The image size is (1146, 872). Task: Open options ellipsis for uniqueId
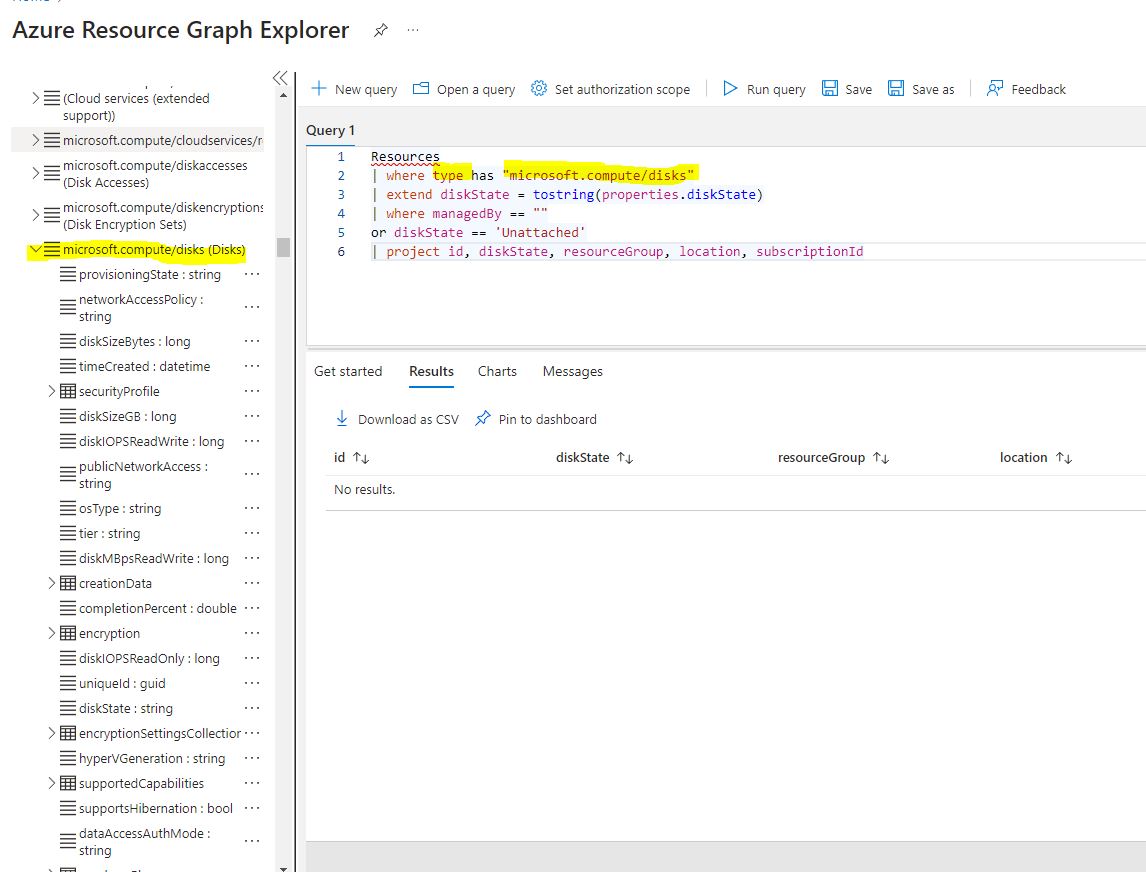252,683
